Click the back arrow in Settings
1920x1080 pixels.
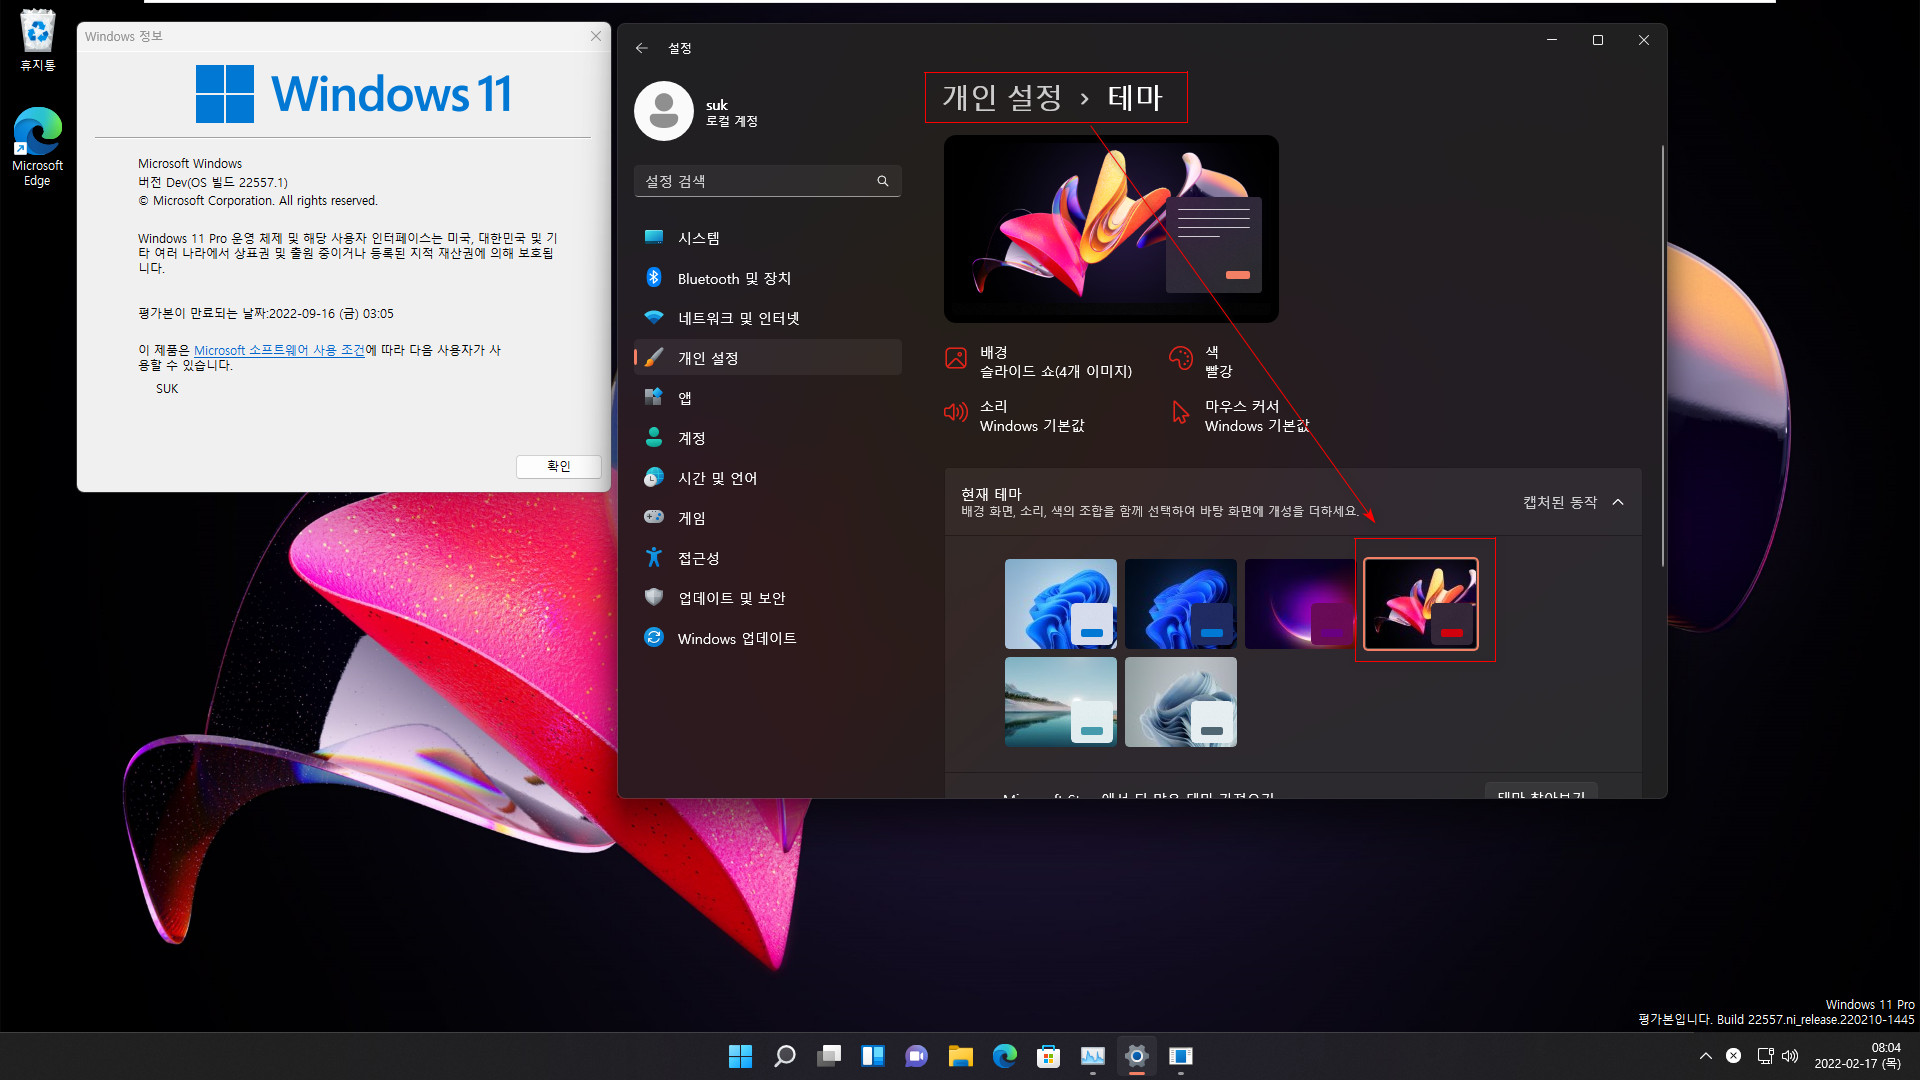click(x=642, y=48)
